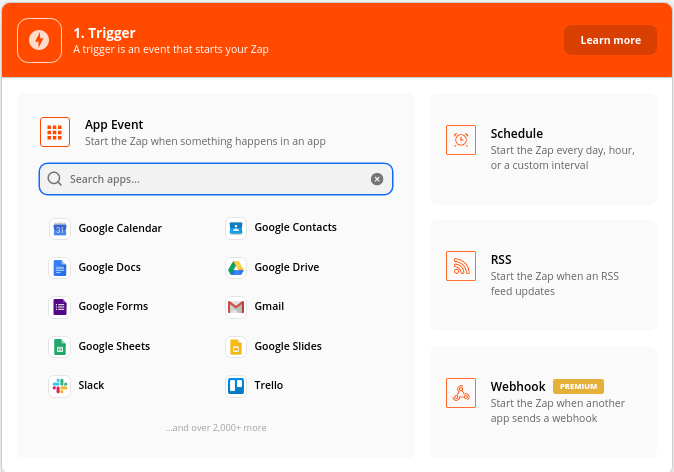The height and width of the screenshot is (472, 674).
Task: Click the Google Docs app icon
Action: pyautogui.click(x=60, y=268)
